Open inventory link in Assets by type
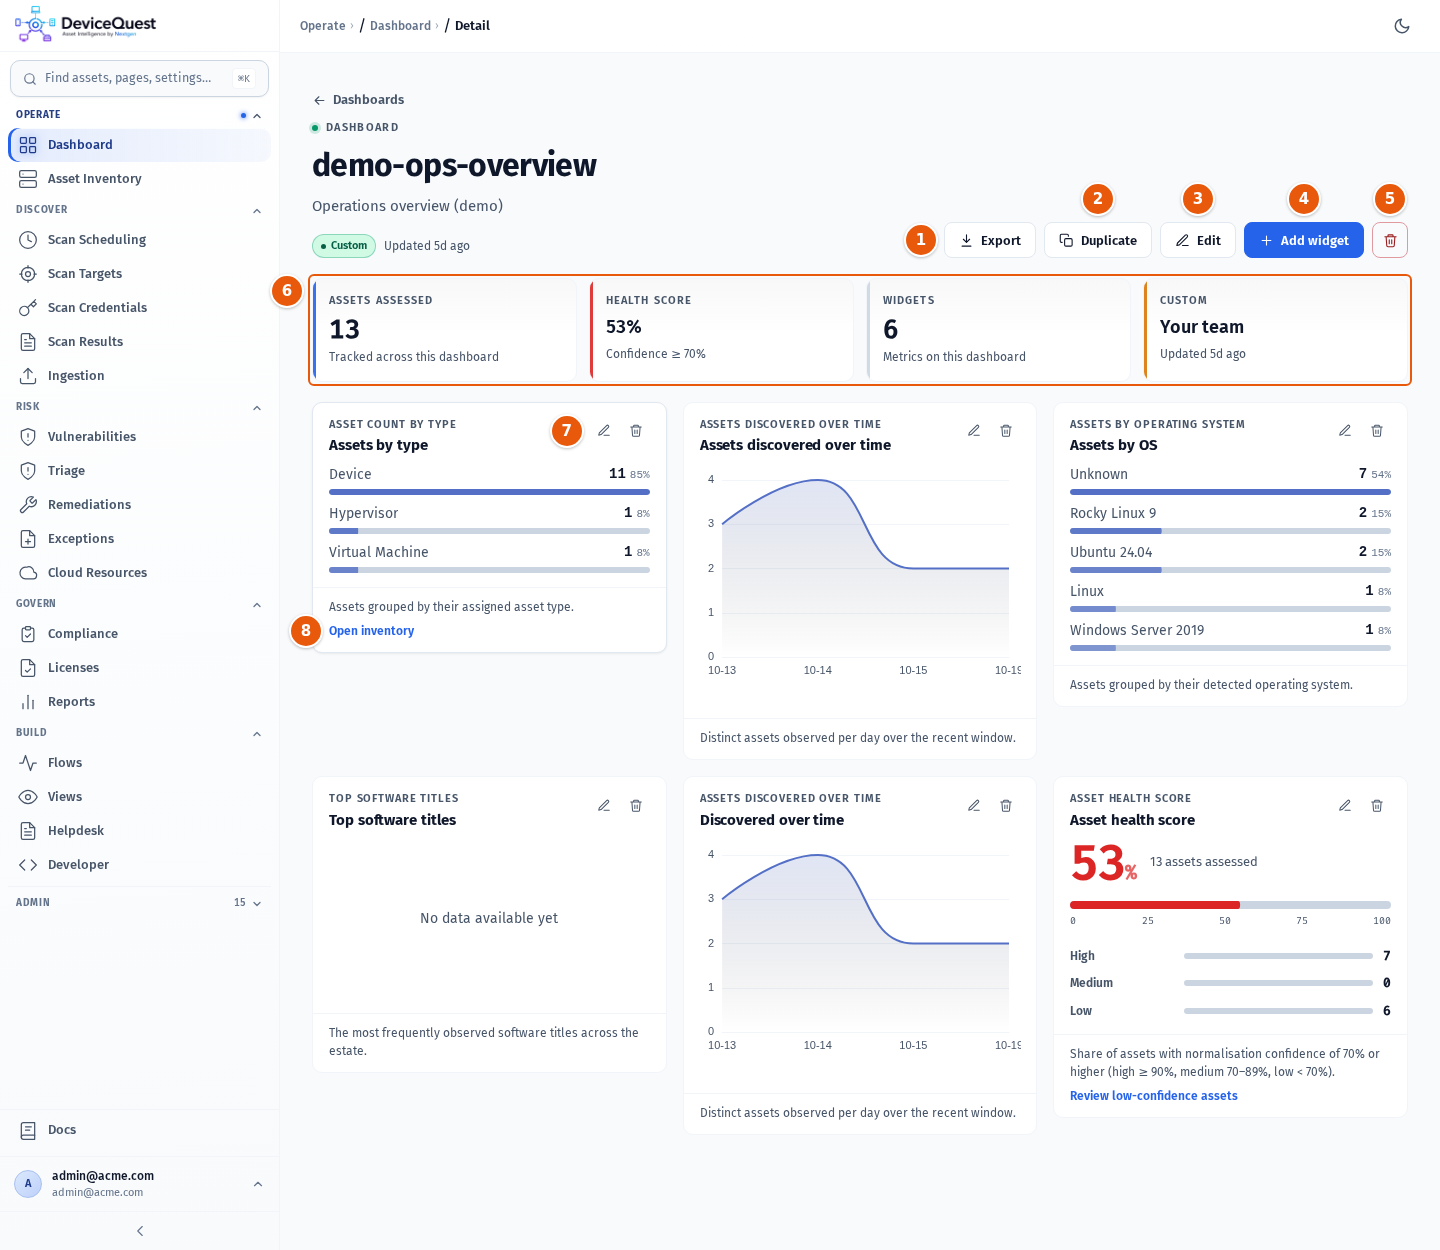 pyautogui.click(x=371, y=631)
